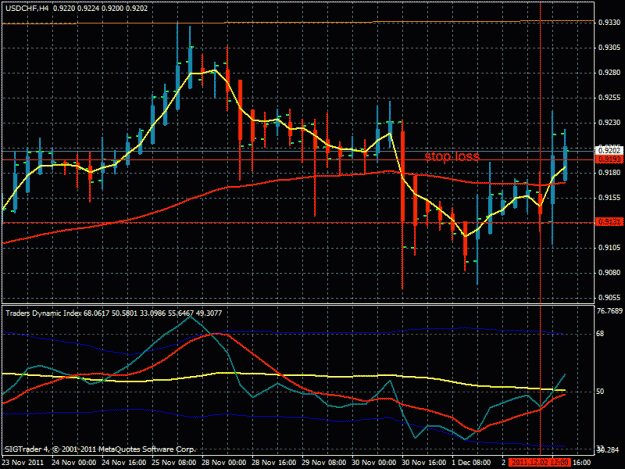Click the 0.9080 price axis label
This screenshot has width=625, height=469.
point(609,273)
